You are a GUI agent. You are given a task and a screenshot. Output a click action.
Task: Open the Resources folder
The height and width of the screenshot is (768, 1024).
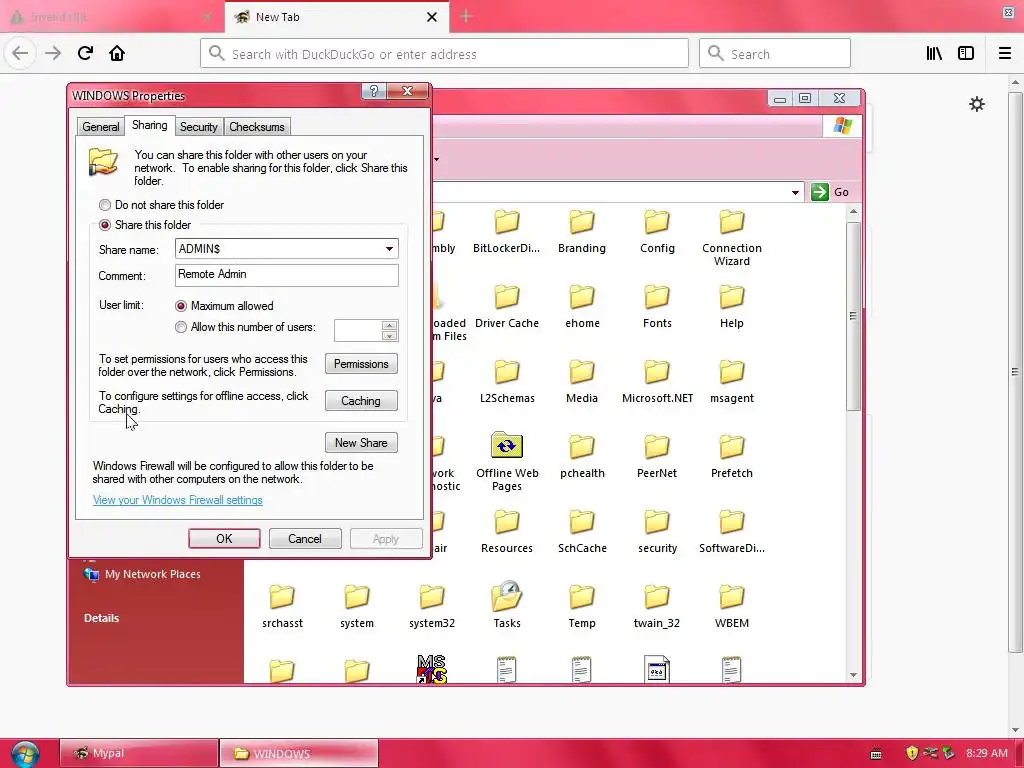point(507,532)
